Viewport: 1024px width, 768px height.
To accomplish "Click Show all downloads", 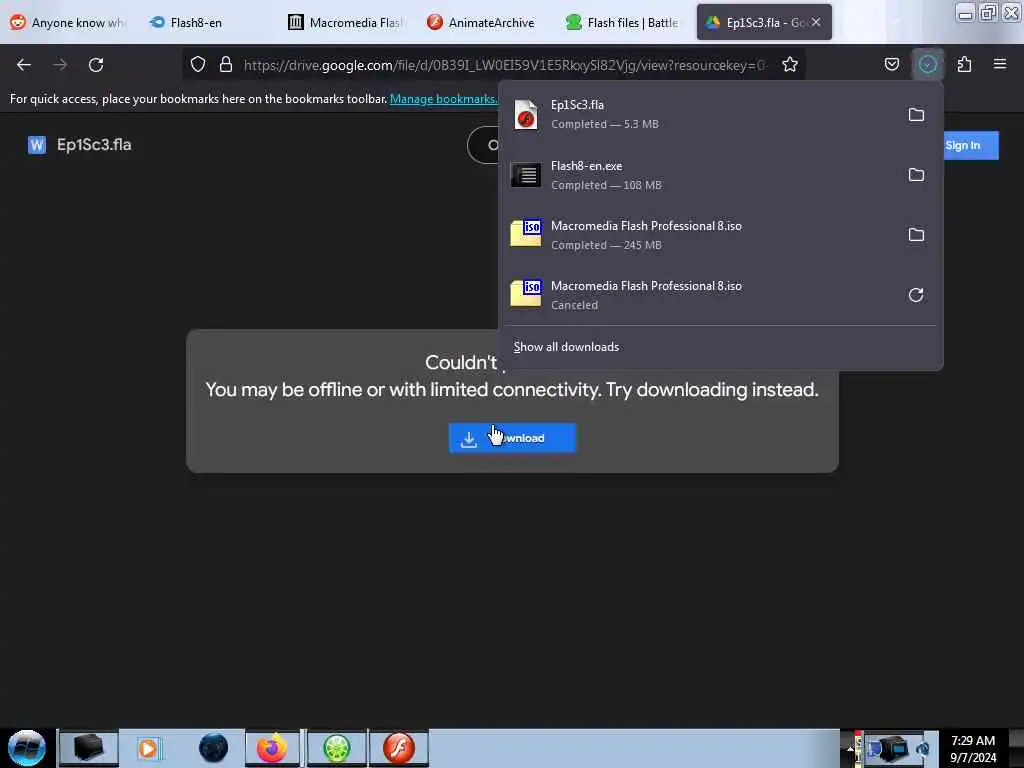I will 566,347.
